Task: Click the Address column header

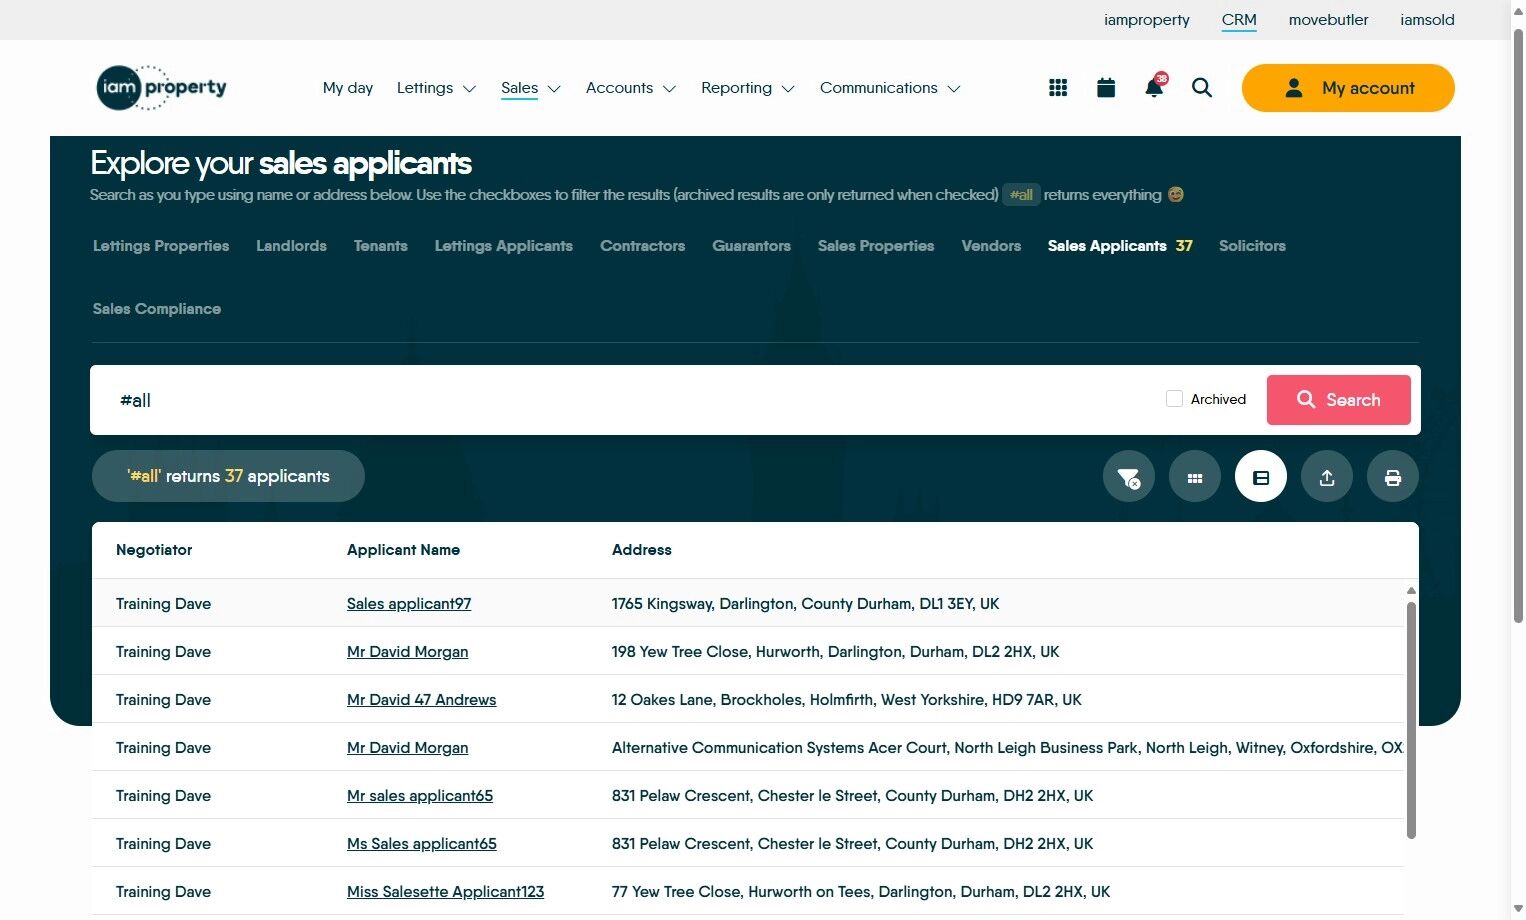Action: tap(642, 550)
